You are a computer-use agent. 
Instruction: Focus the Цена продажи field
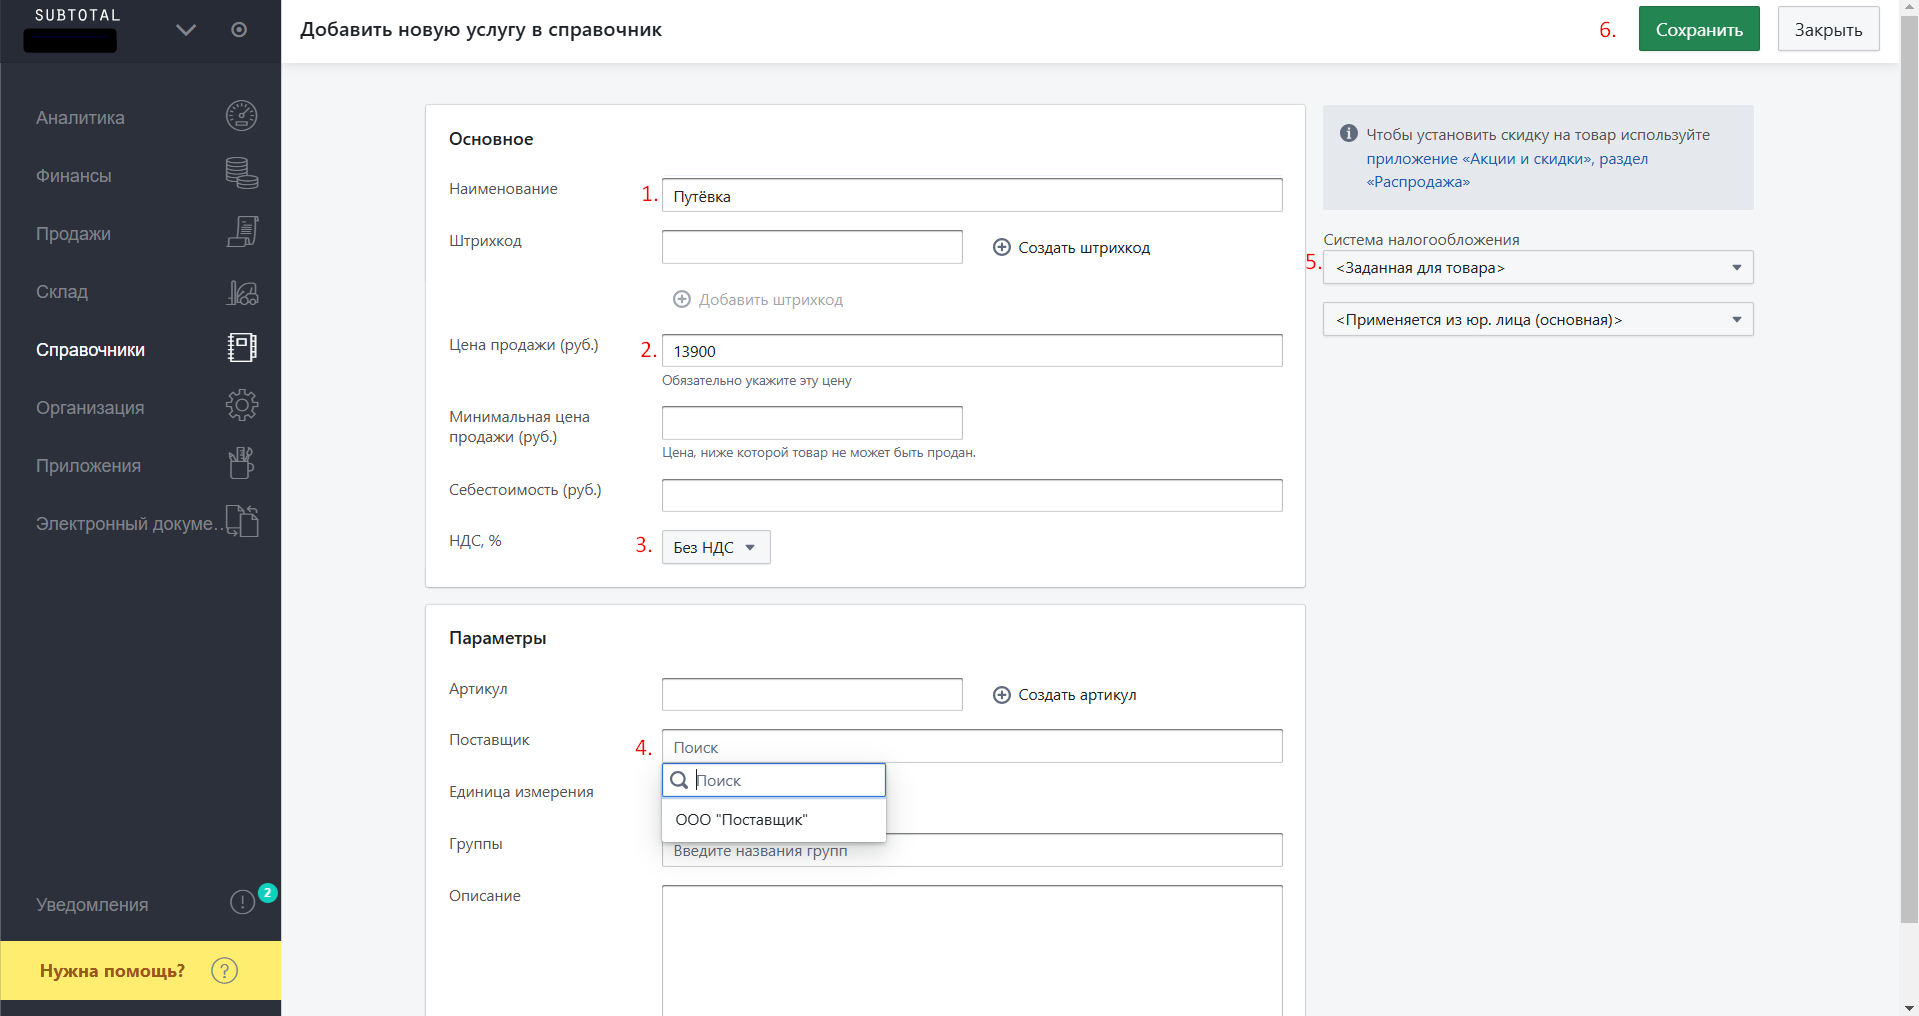pyautogui.click(x=972, y=350)
